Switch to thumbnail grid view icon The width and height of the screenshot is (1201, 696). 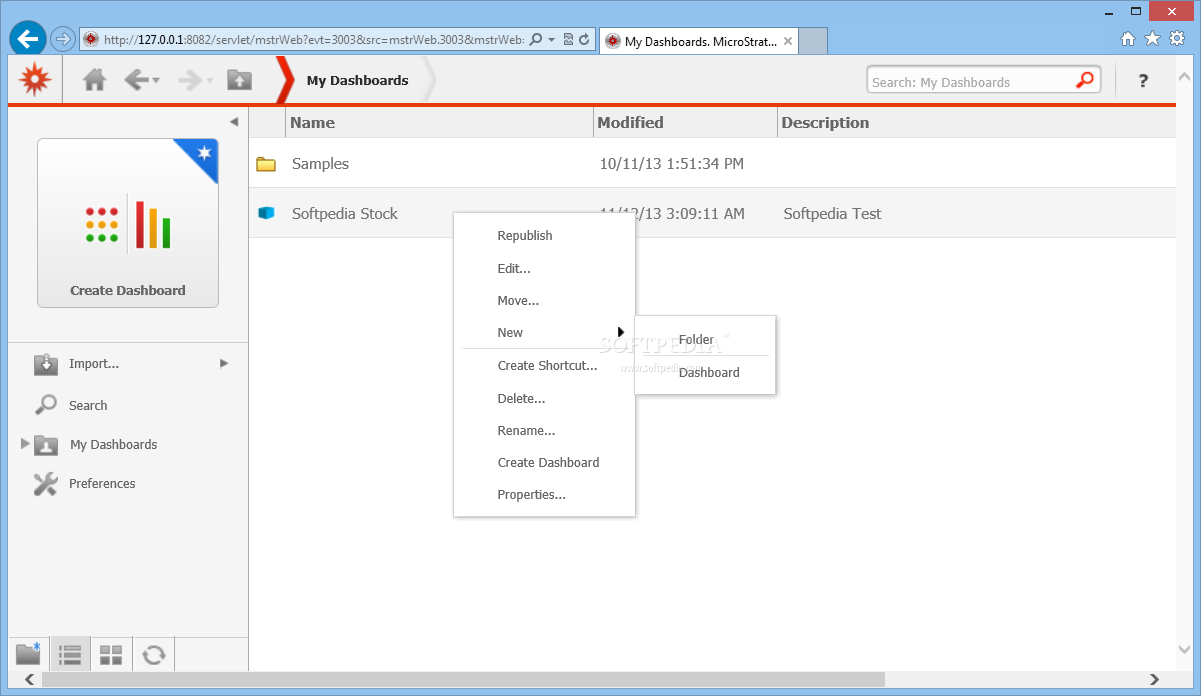coord(111,655)
